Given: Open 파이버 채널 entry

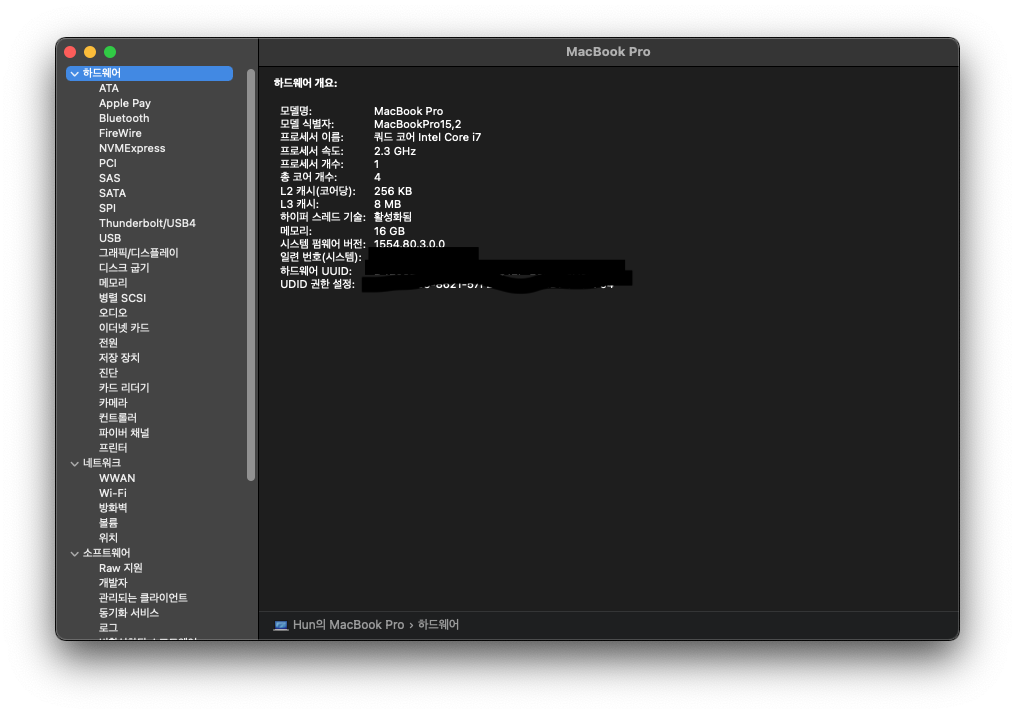Looking at the screenshot, I should (124, 432).
